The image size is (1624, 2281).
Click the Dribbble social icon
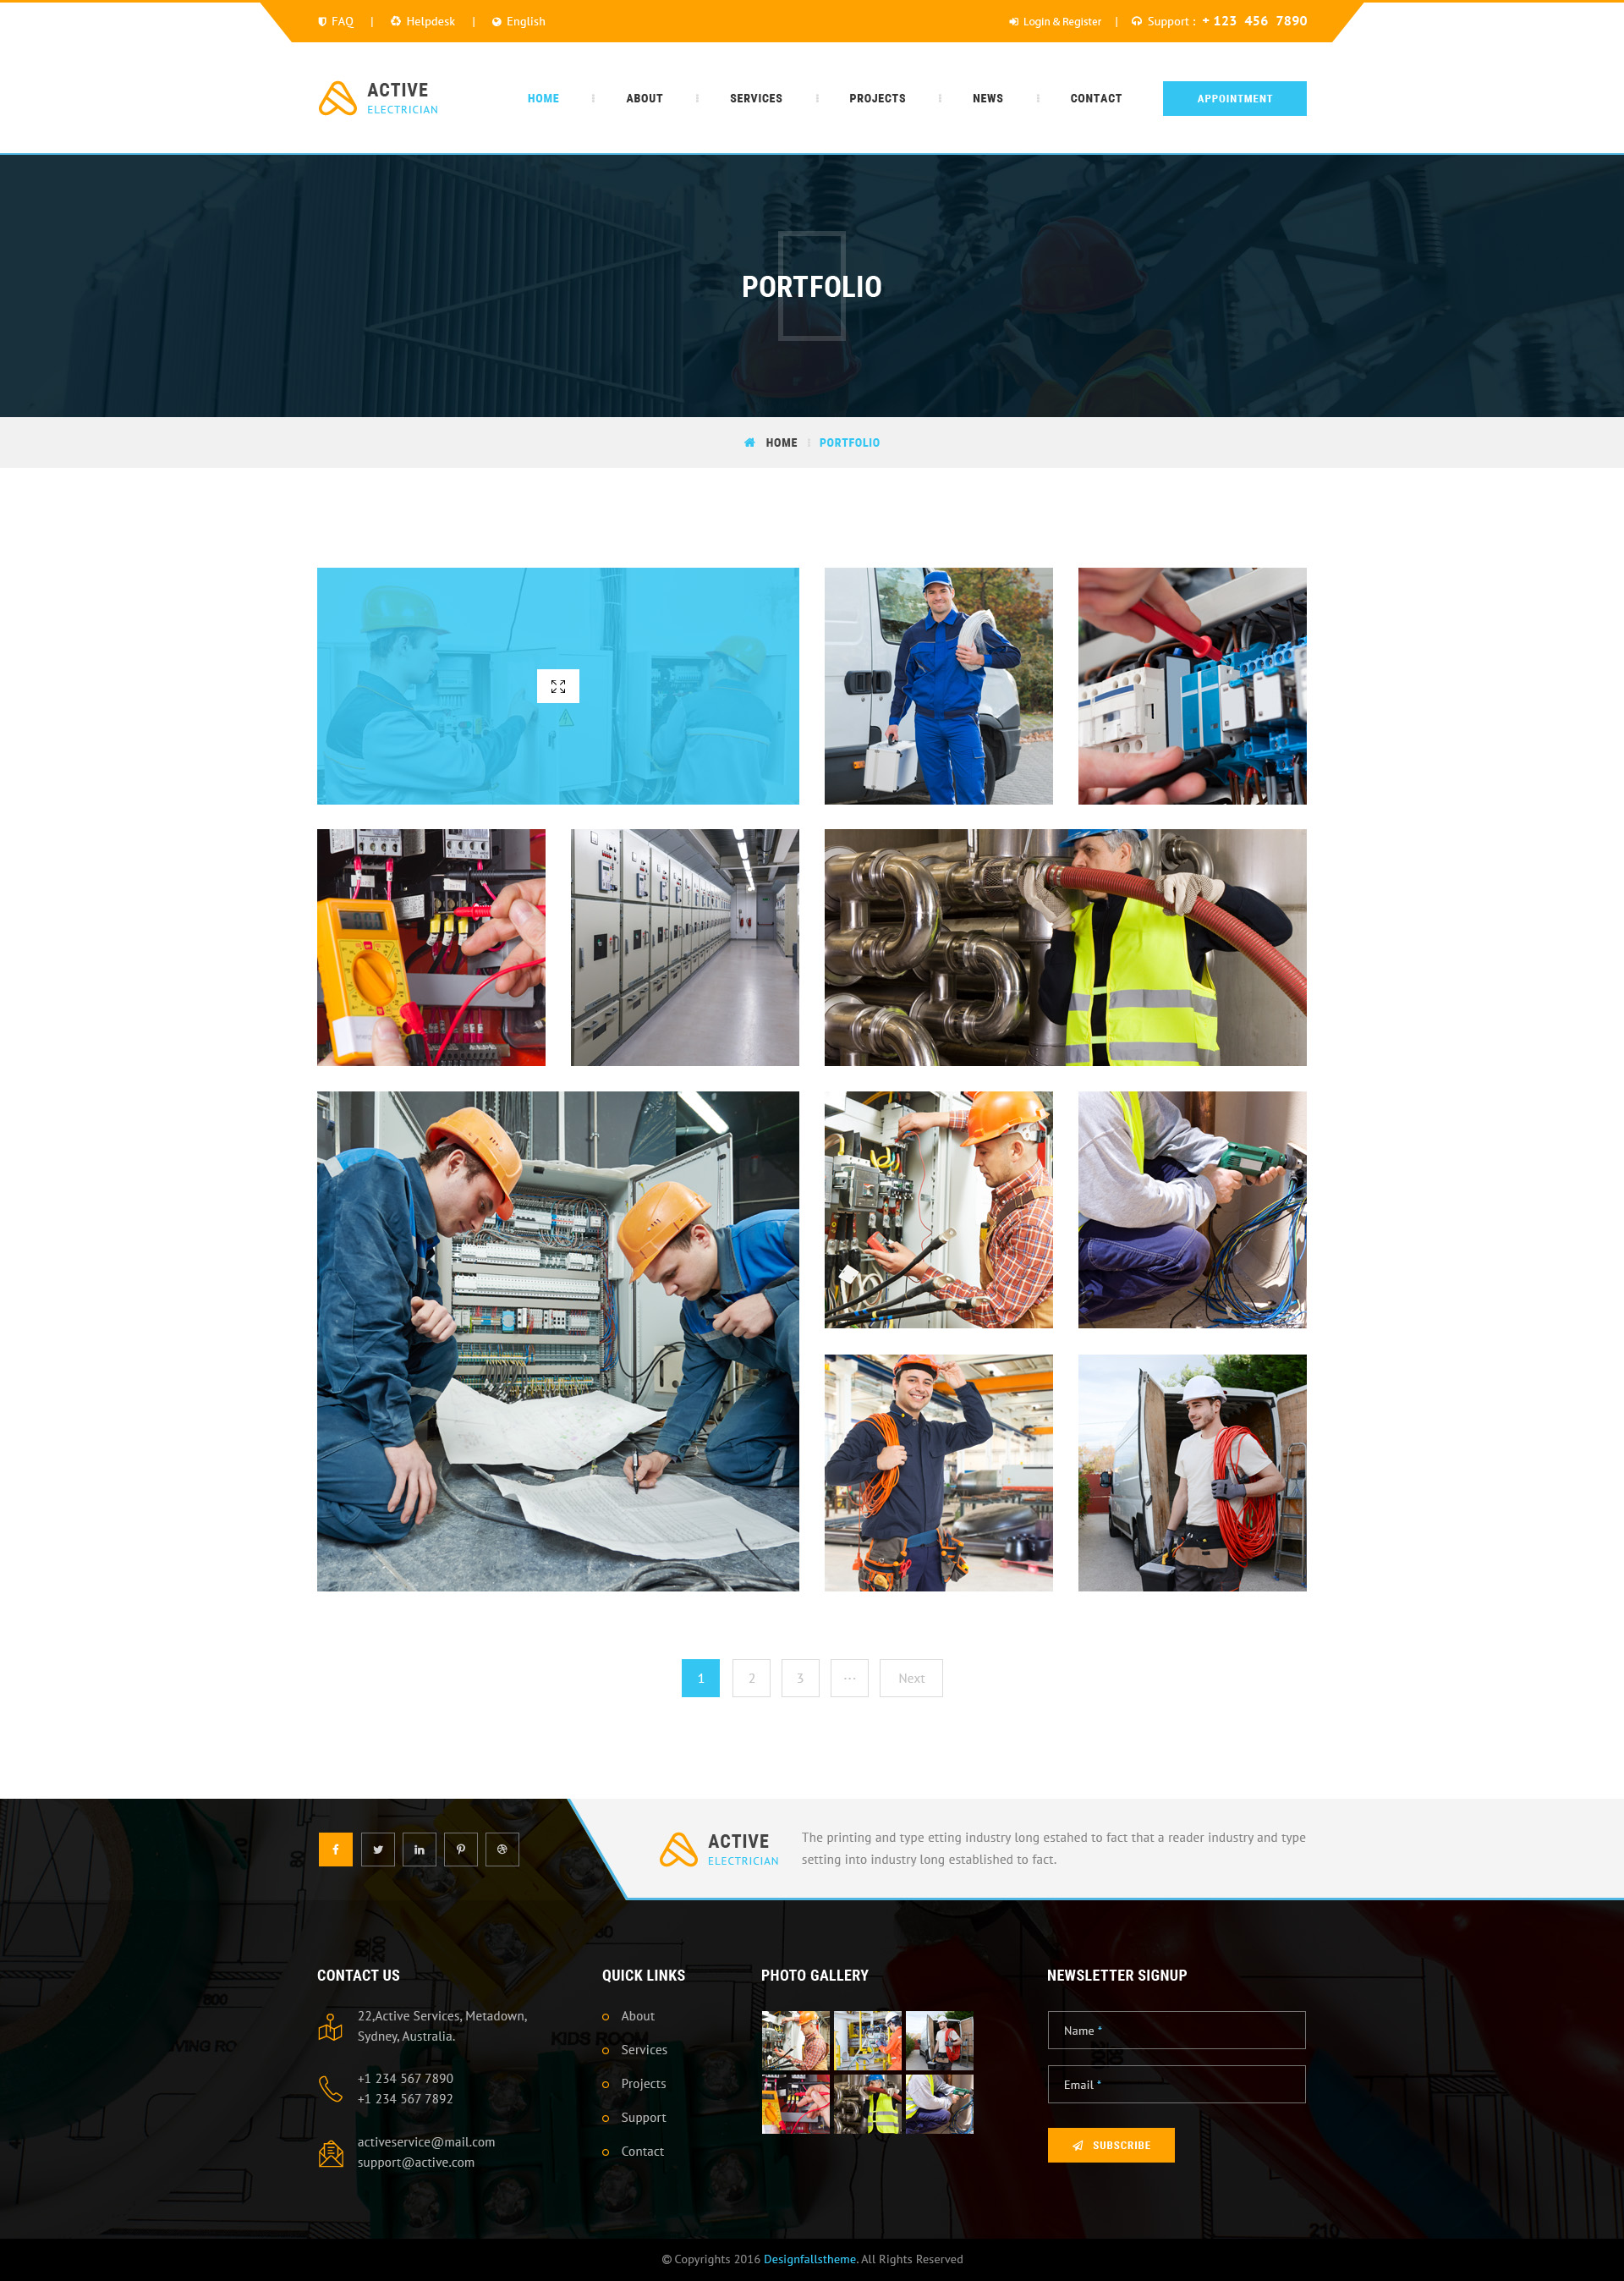point(502,1849)
